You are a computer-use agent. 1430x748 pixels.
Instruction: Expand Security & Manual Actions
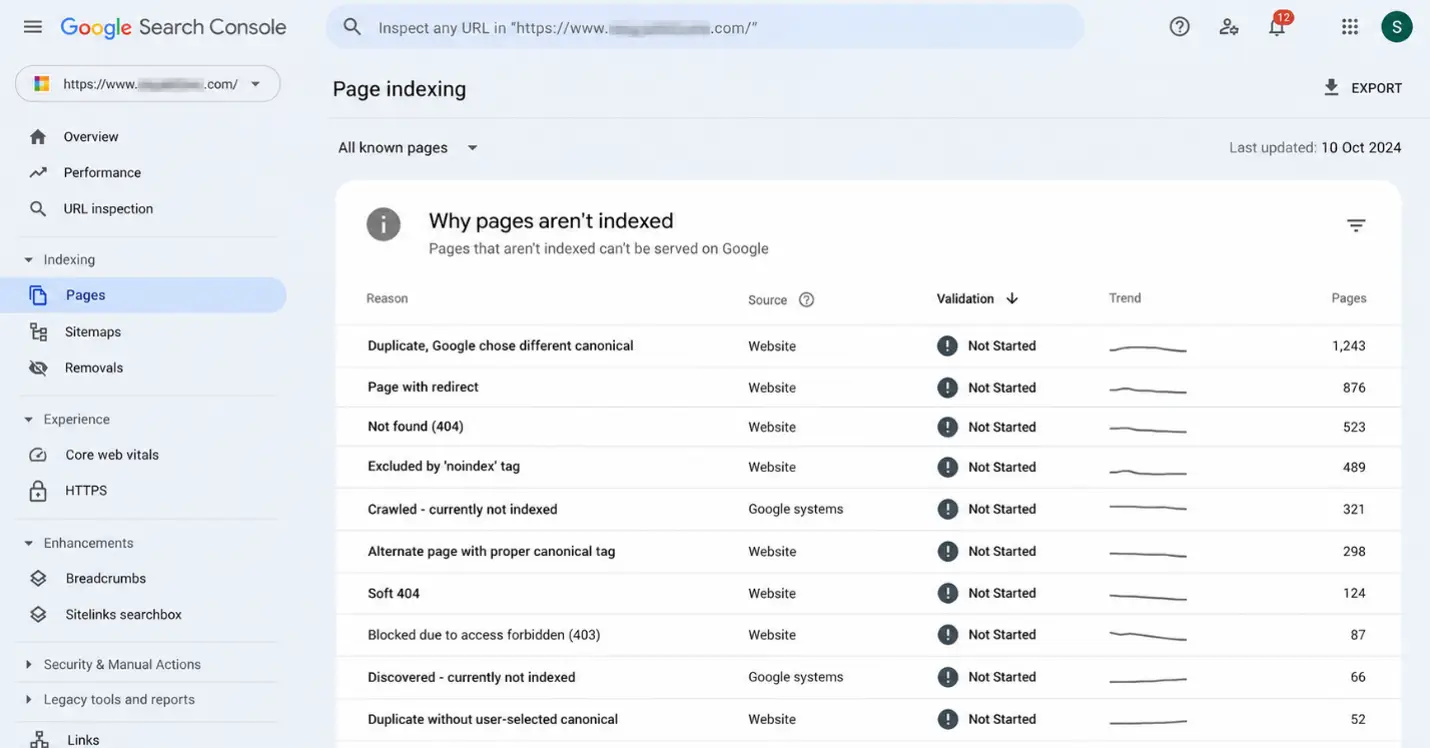(x=28, y=665)
